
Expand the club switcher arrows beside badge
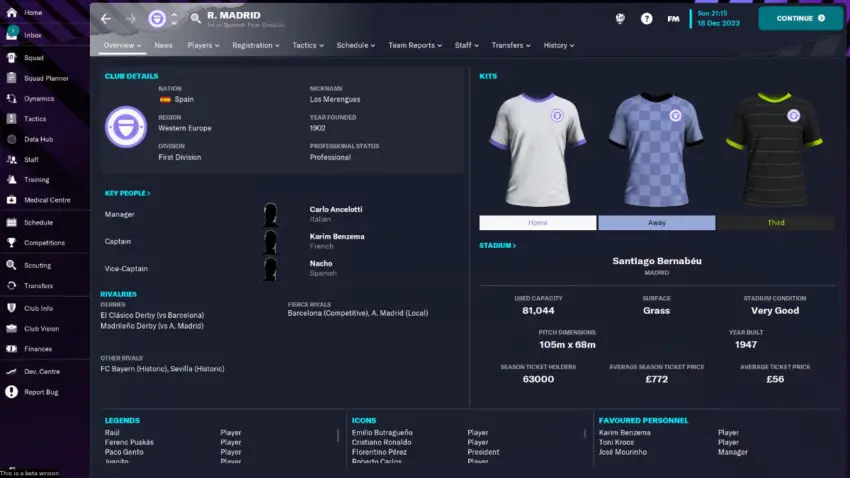tap(174, 19)
